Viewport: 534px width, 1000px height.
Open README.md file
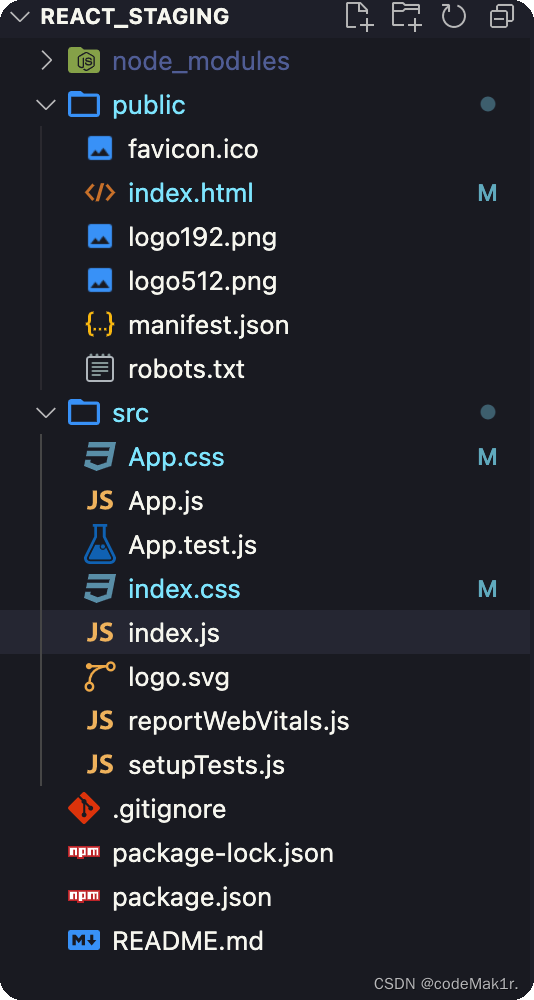[188, 941]
